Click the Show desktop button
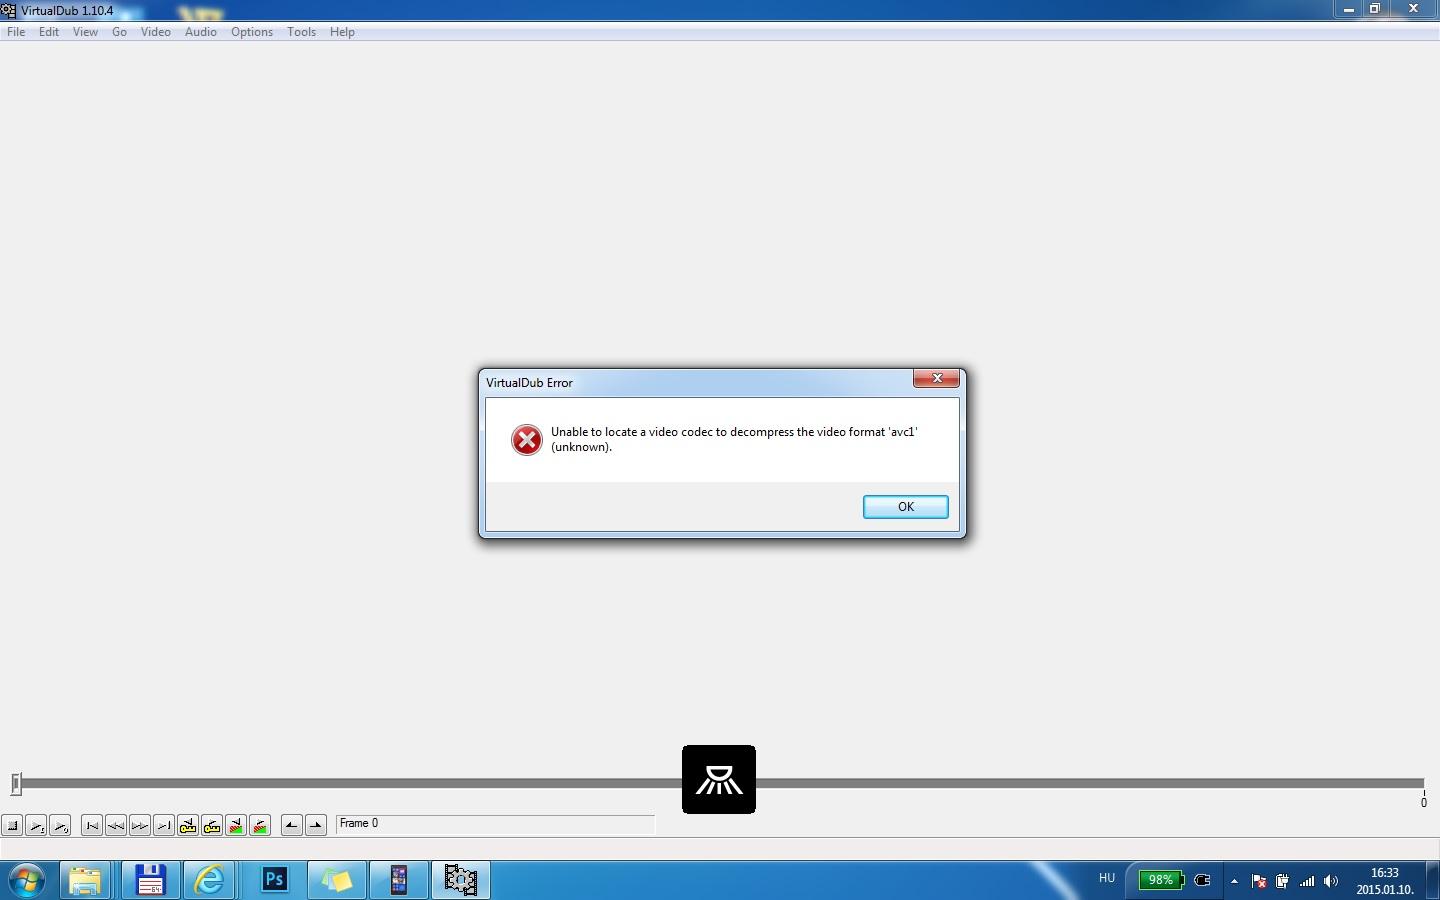The height and width of the screenshot is (900, 1440). [1433, 880]
